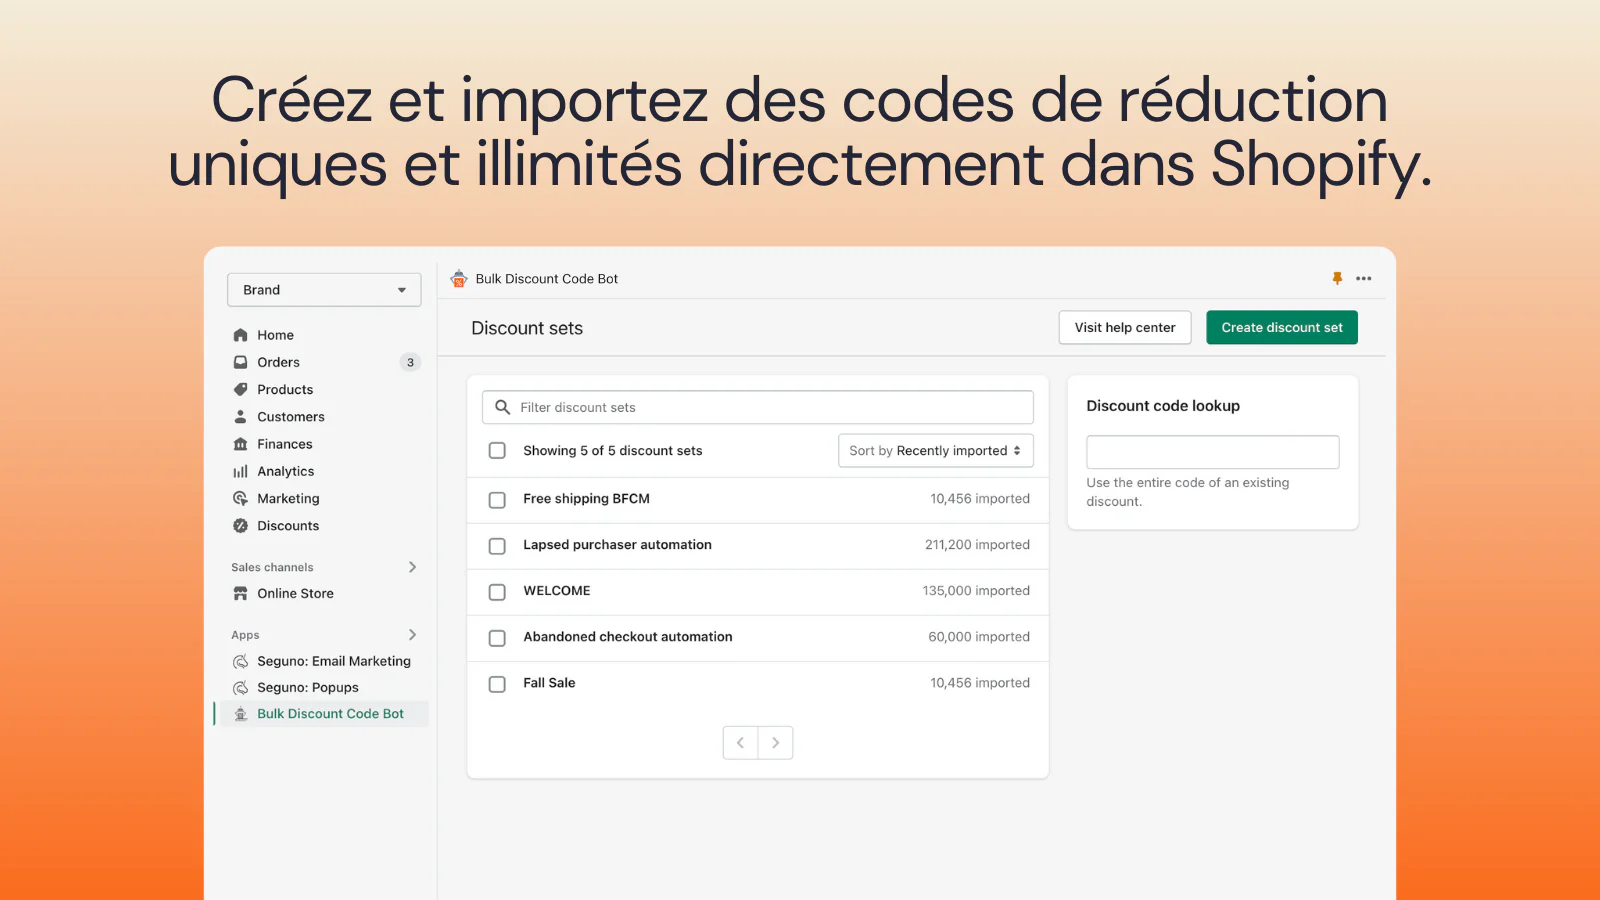1600x900 pixels.
Task: Expand the Sales channels chevron
Action: 412,567
